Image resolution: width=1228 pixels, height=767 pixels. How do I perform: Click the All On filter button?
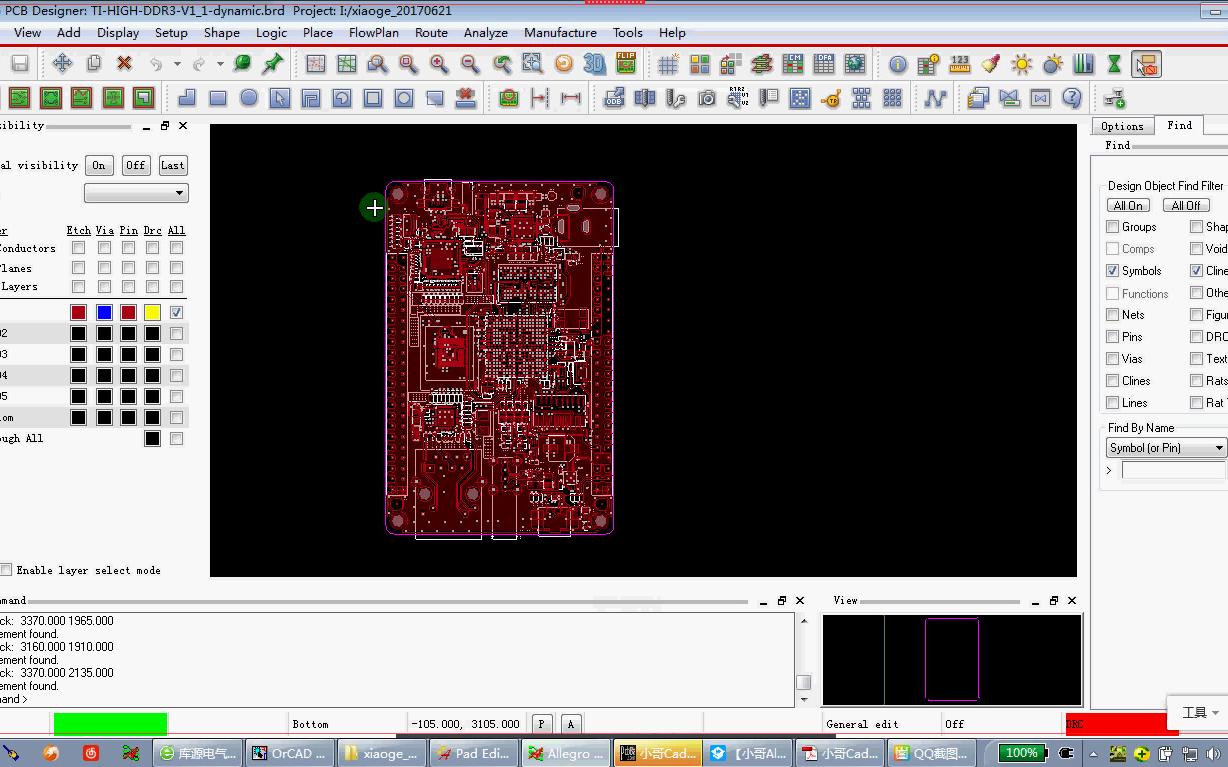pyautogui.click(x=1129, y=205)
